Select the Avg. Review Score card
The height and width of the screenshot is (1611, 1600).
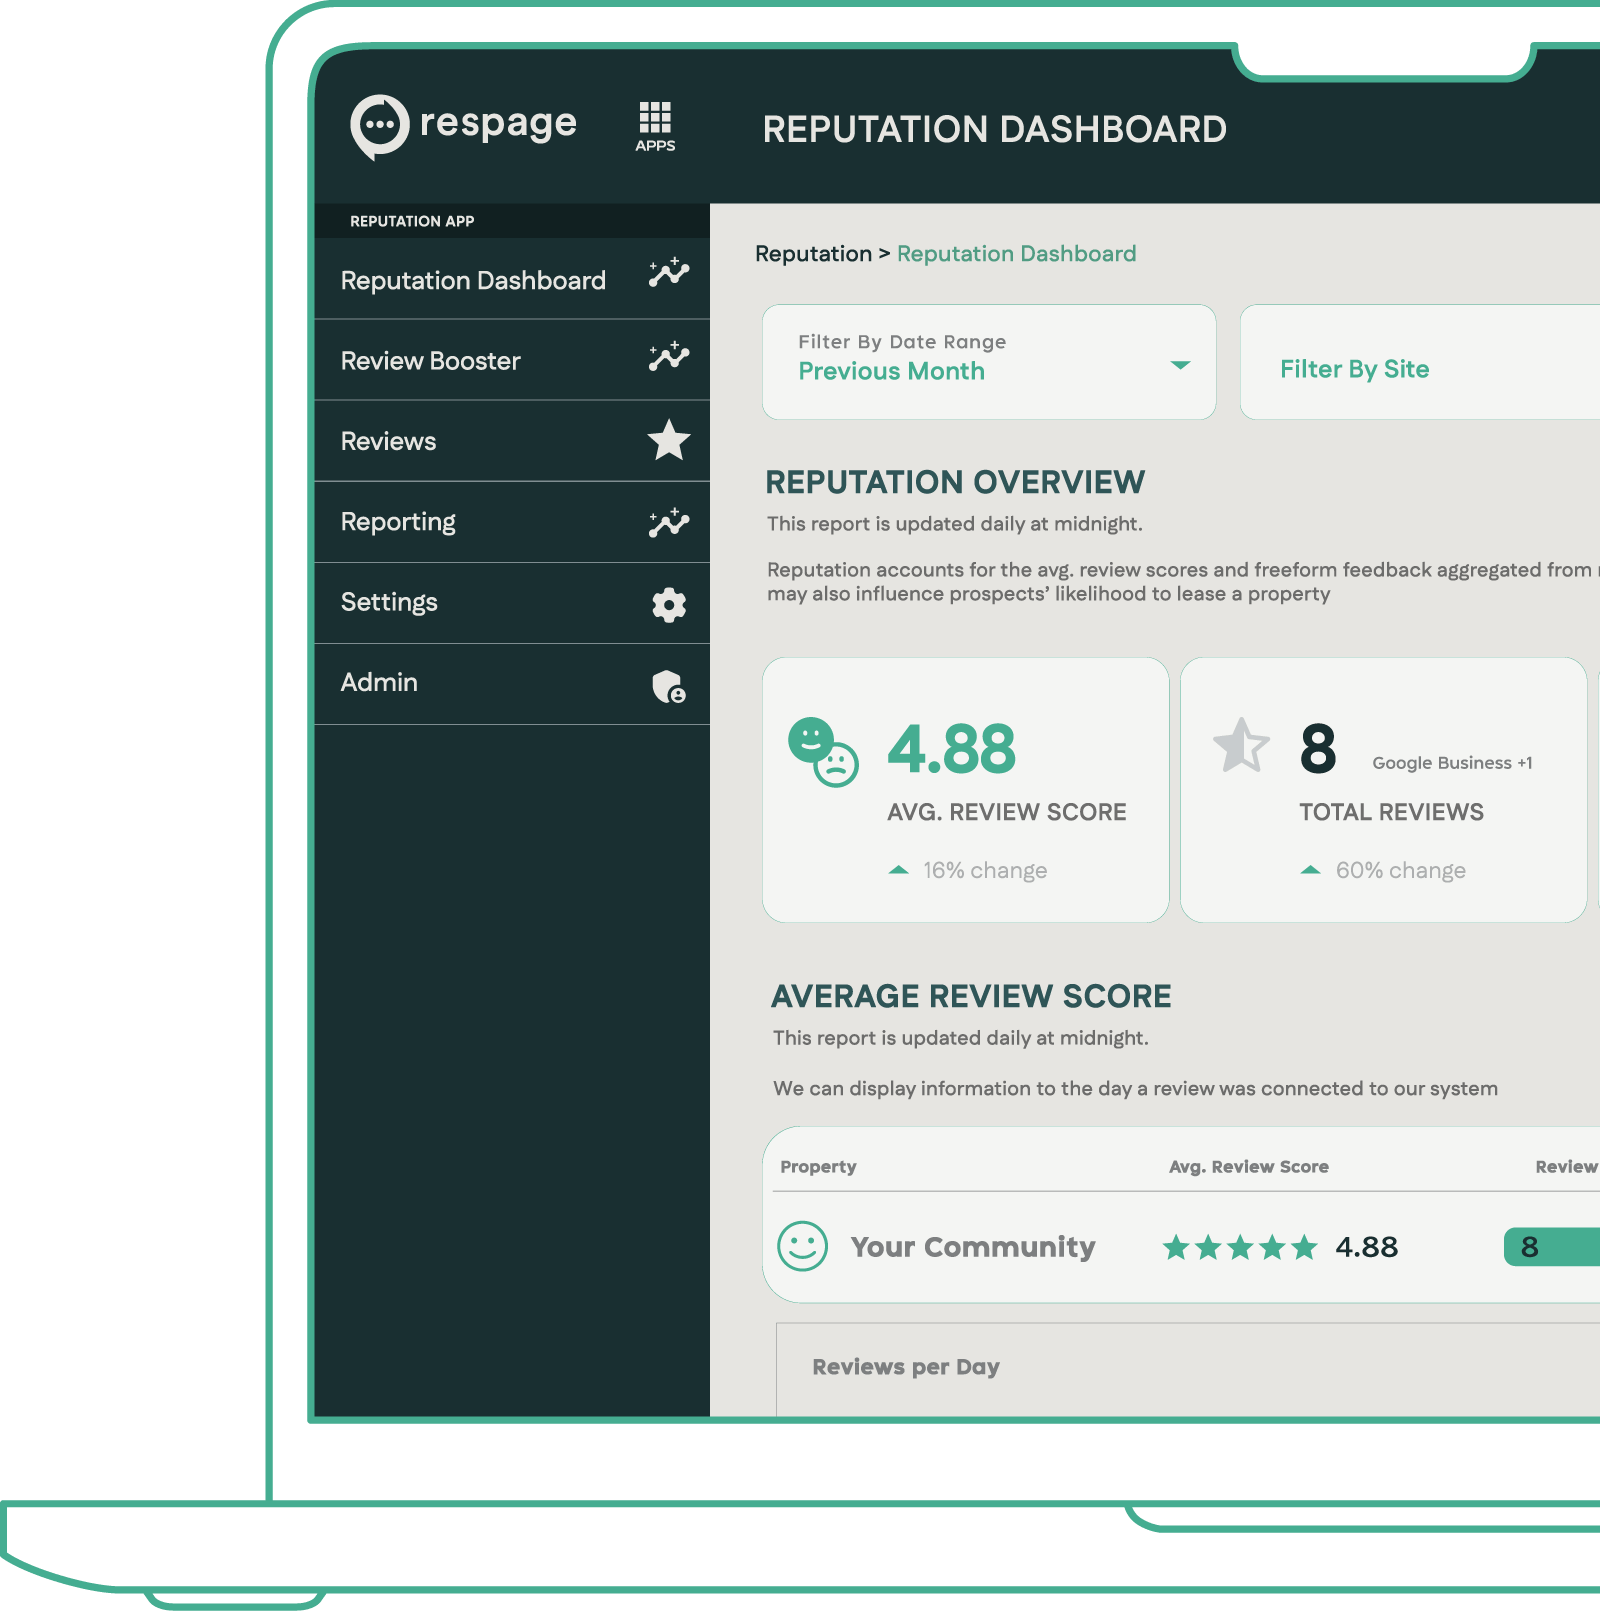coord(966,790)
